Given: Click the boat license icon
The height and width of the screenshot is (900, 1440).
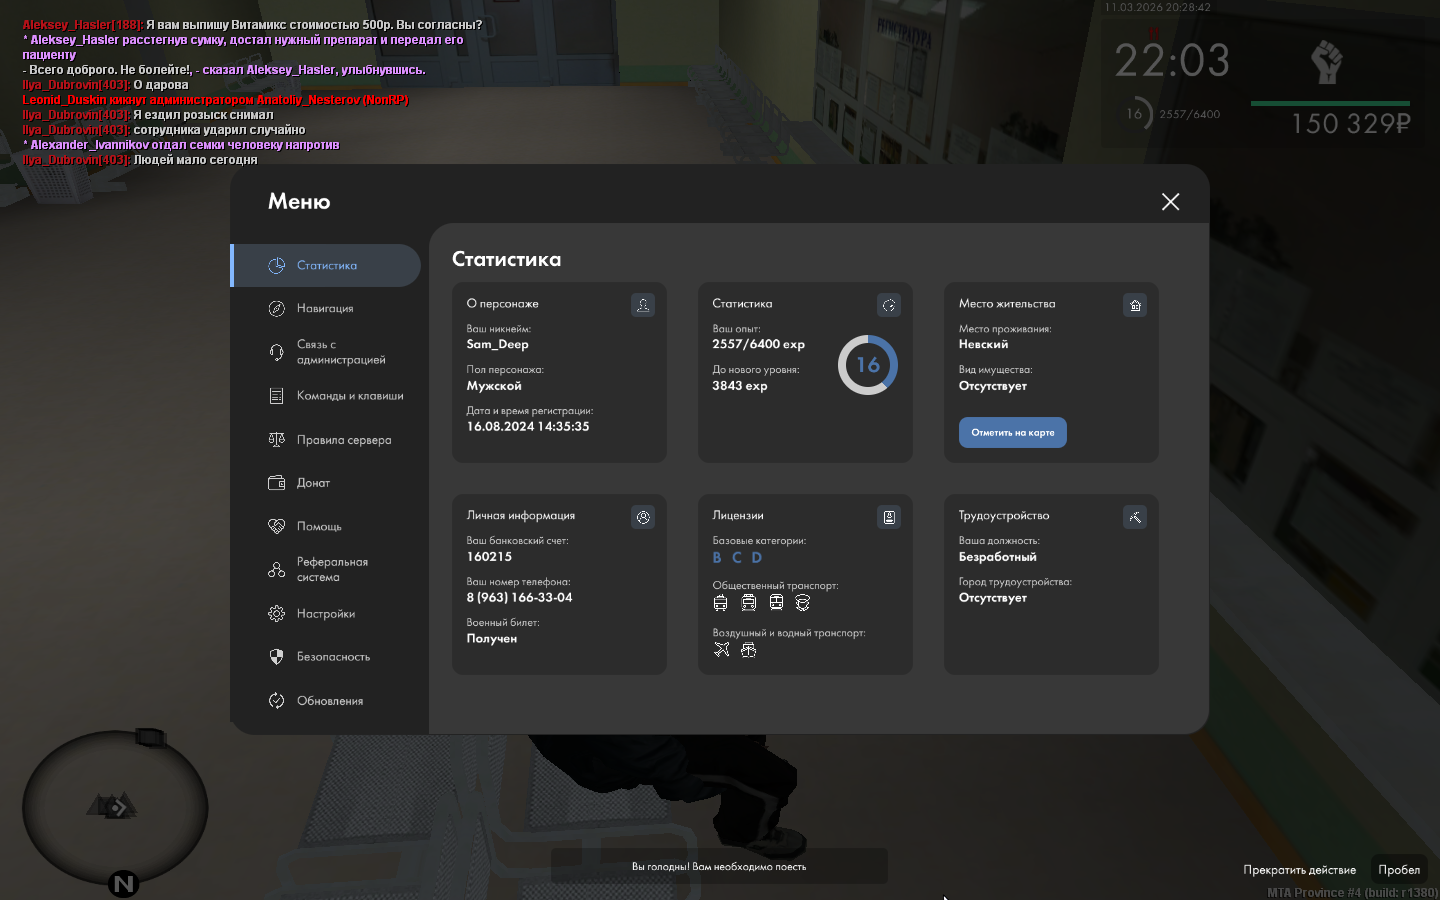Looking at the screenshot, I should [749, 650].
